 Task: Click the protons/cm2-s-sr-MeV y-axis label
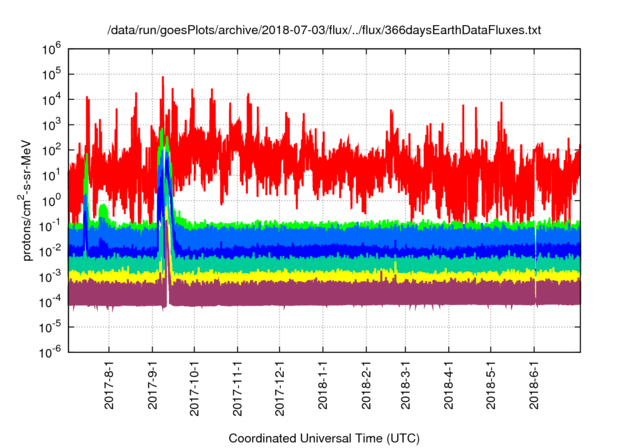pyautogui.click(x=26, y=200)
